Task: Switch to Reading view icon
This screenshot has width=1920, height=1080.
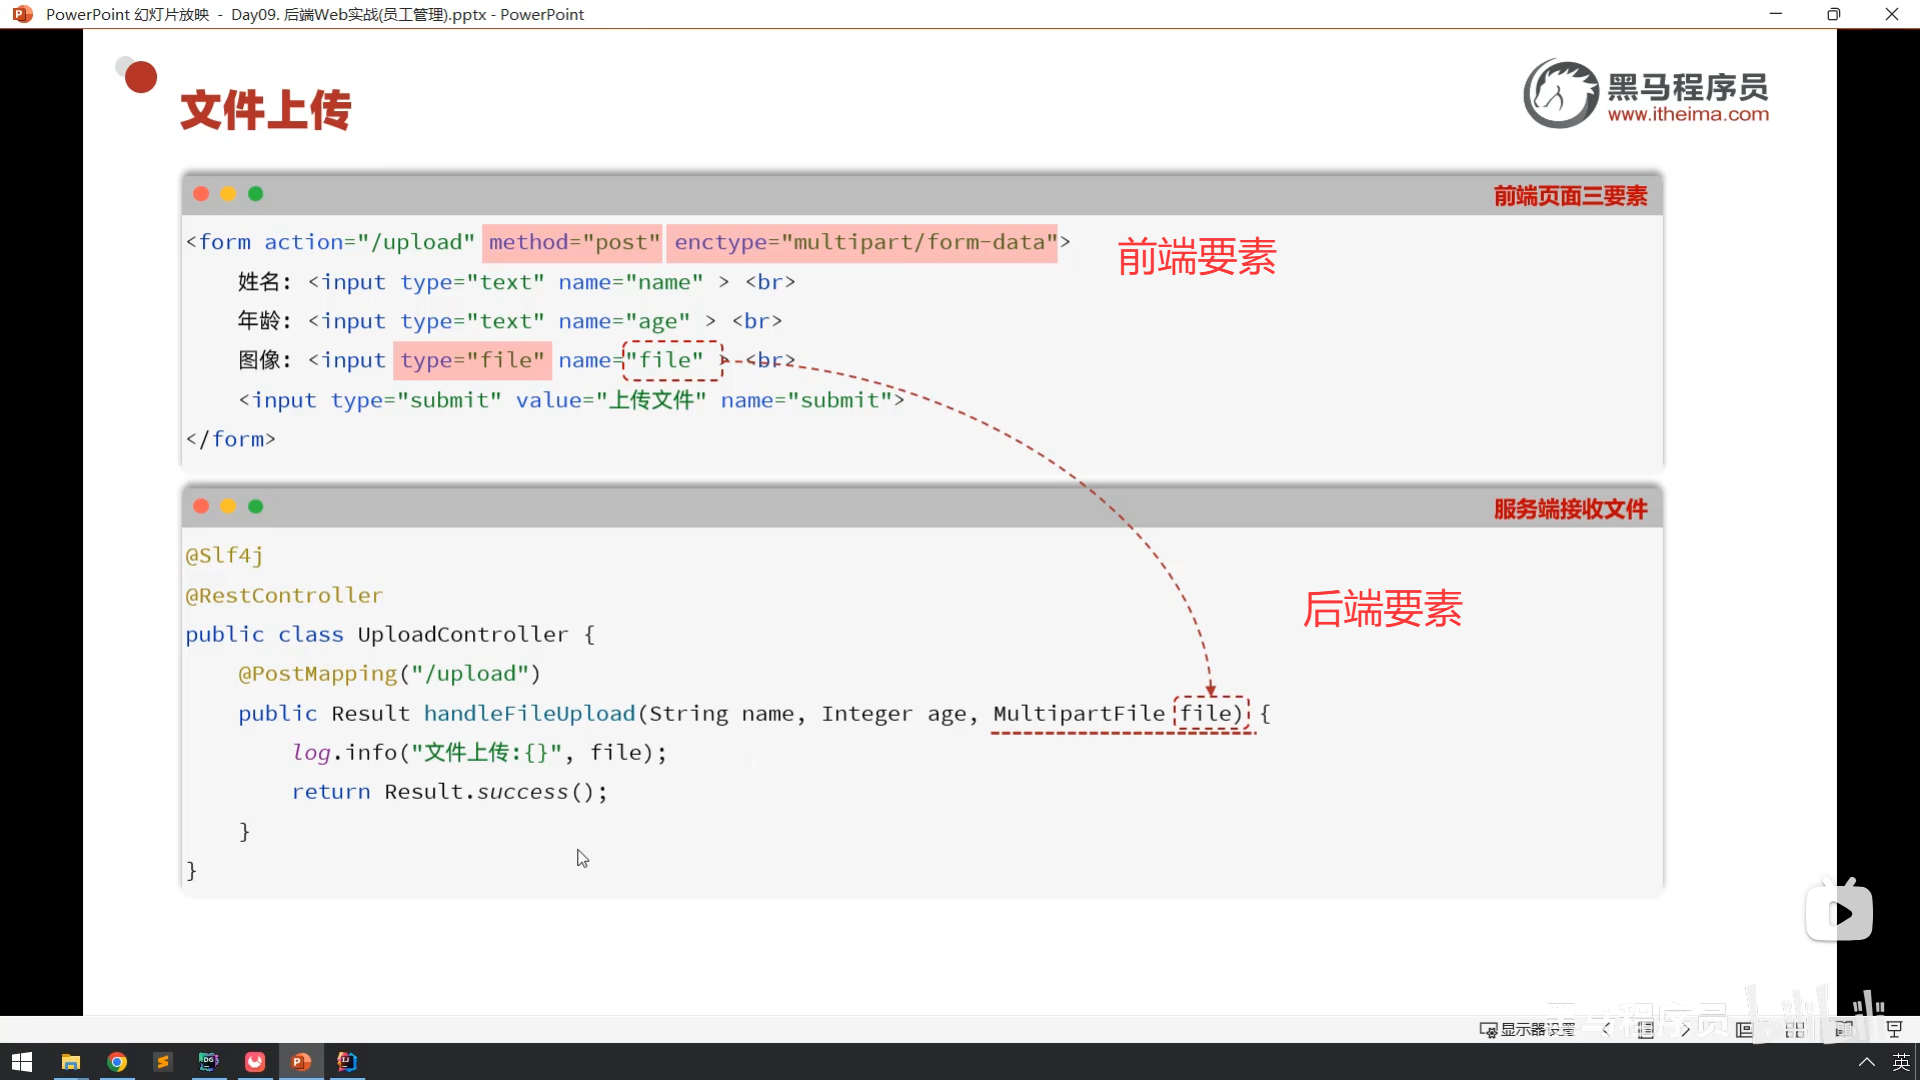Action: [x=1844, y=1029]
